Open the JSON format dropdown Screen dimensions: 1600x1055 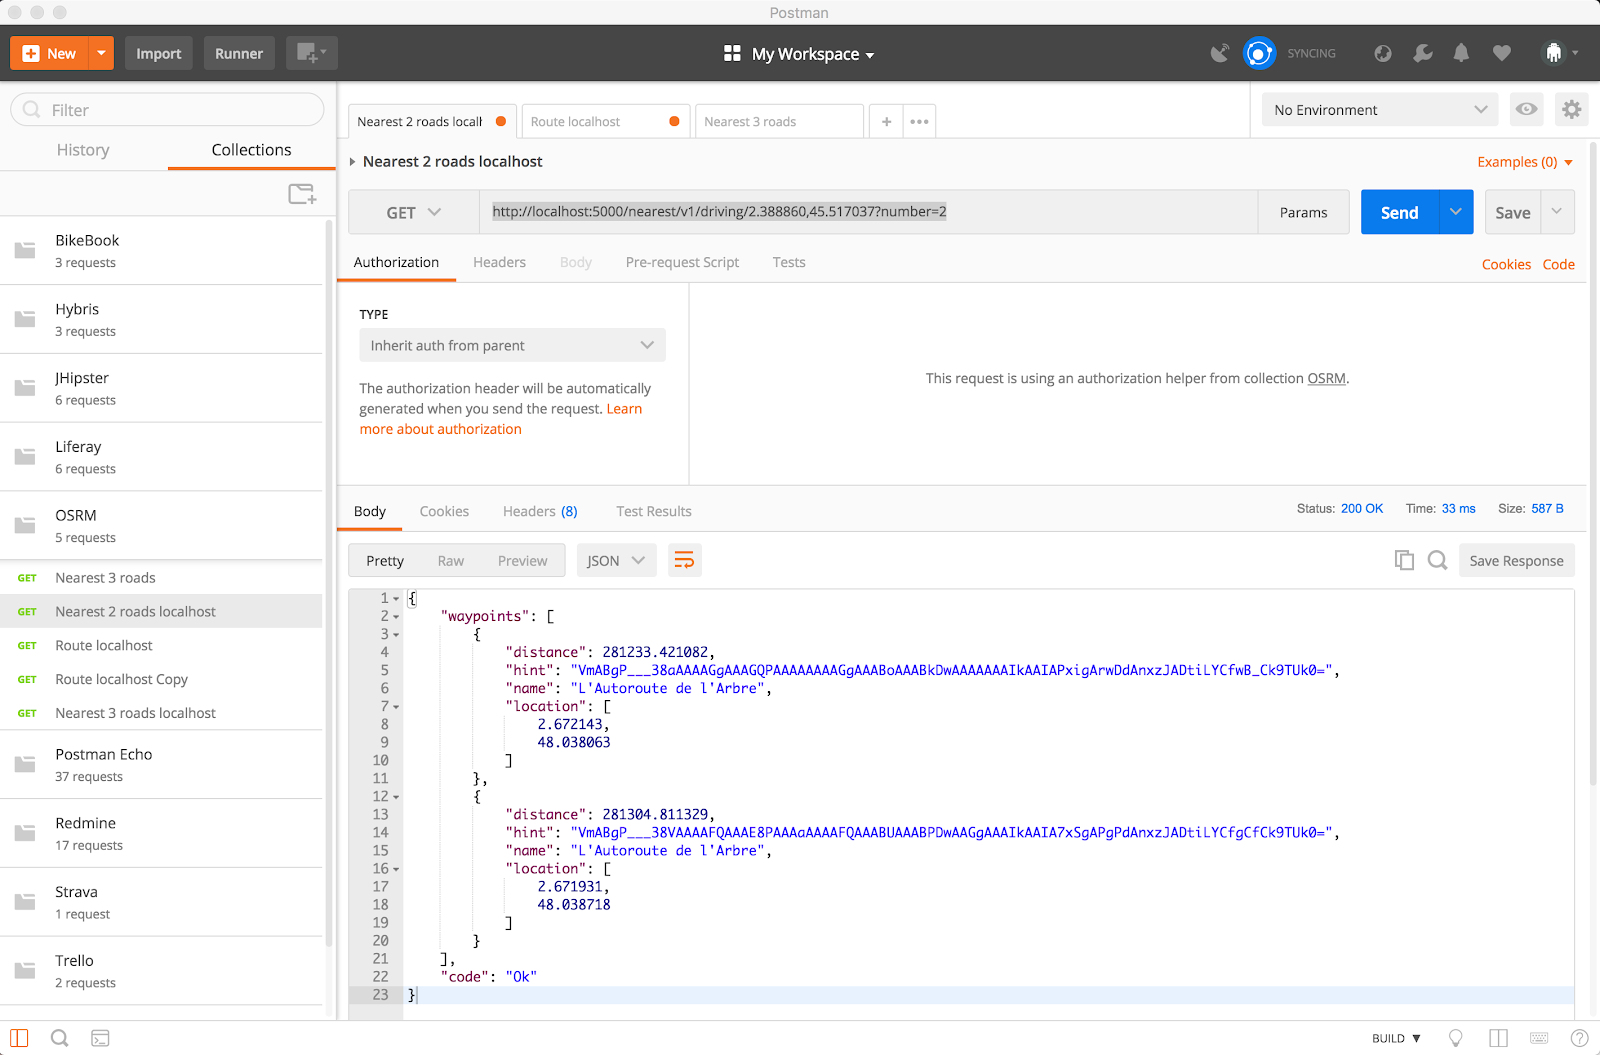point(615,561)
